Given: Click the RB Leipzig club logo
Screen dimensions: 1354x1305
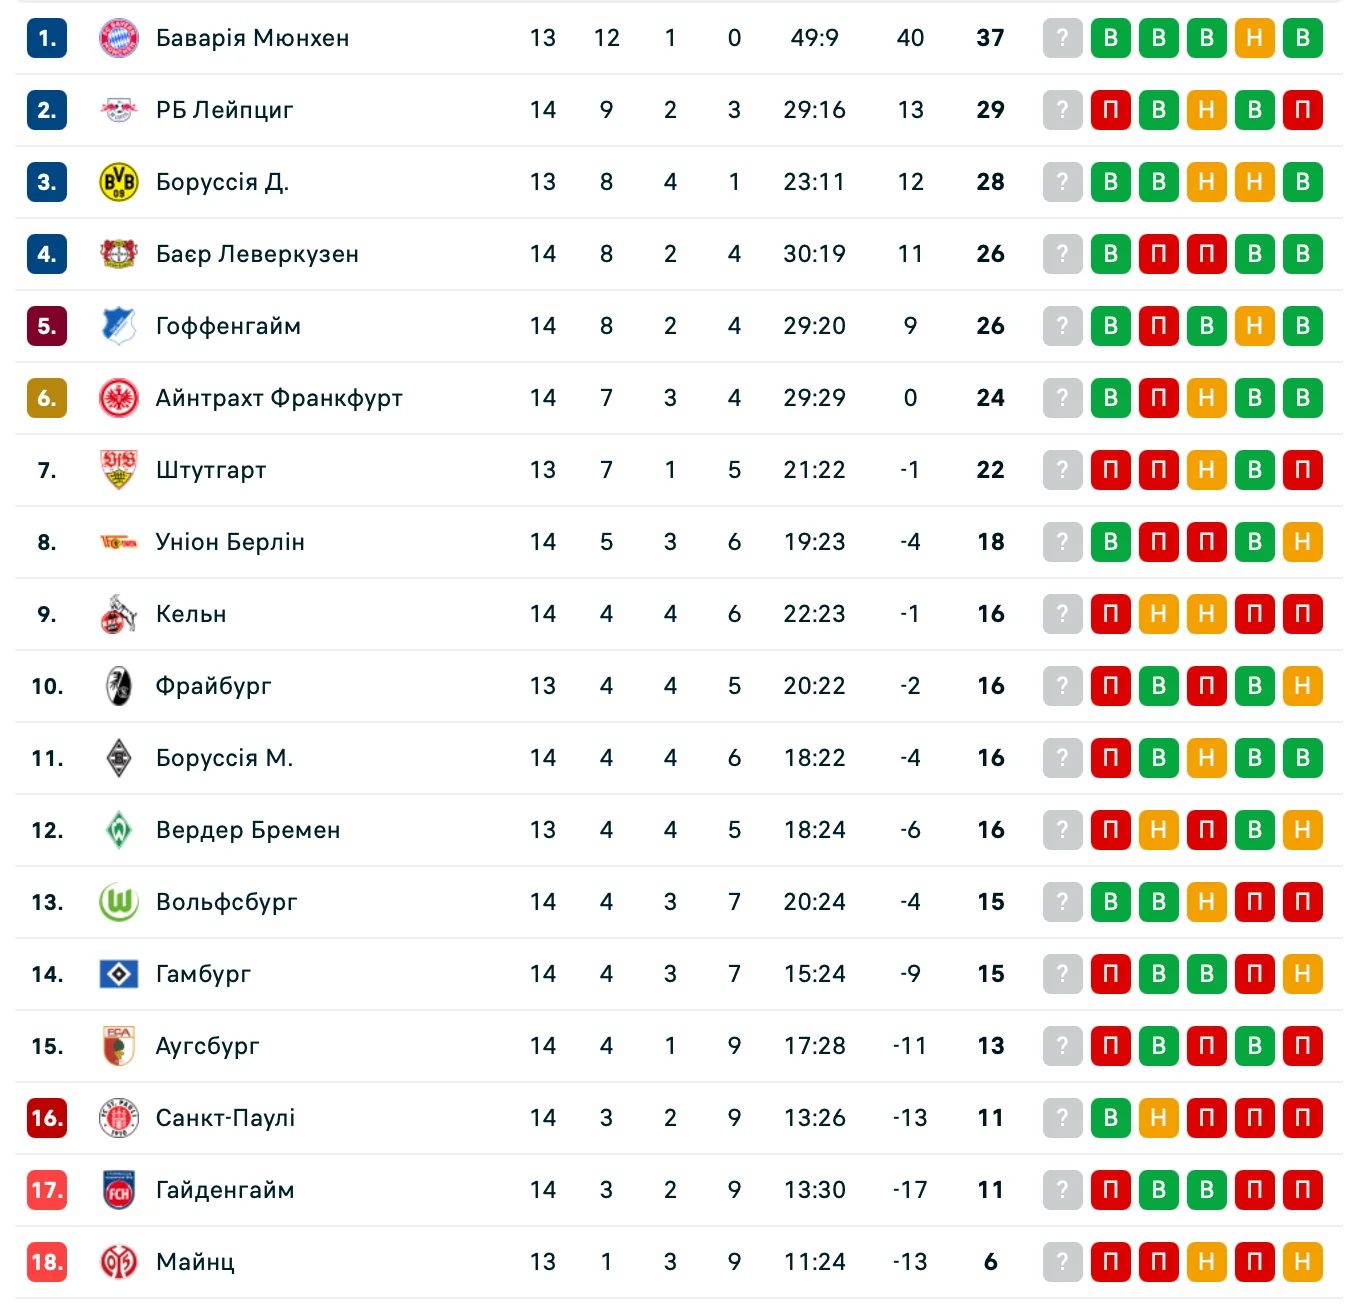Looking at the screenshot, I should pos(119,110).
